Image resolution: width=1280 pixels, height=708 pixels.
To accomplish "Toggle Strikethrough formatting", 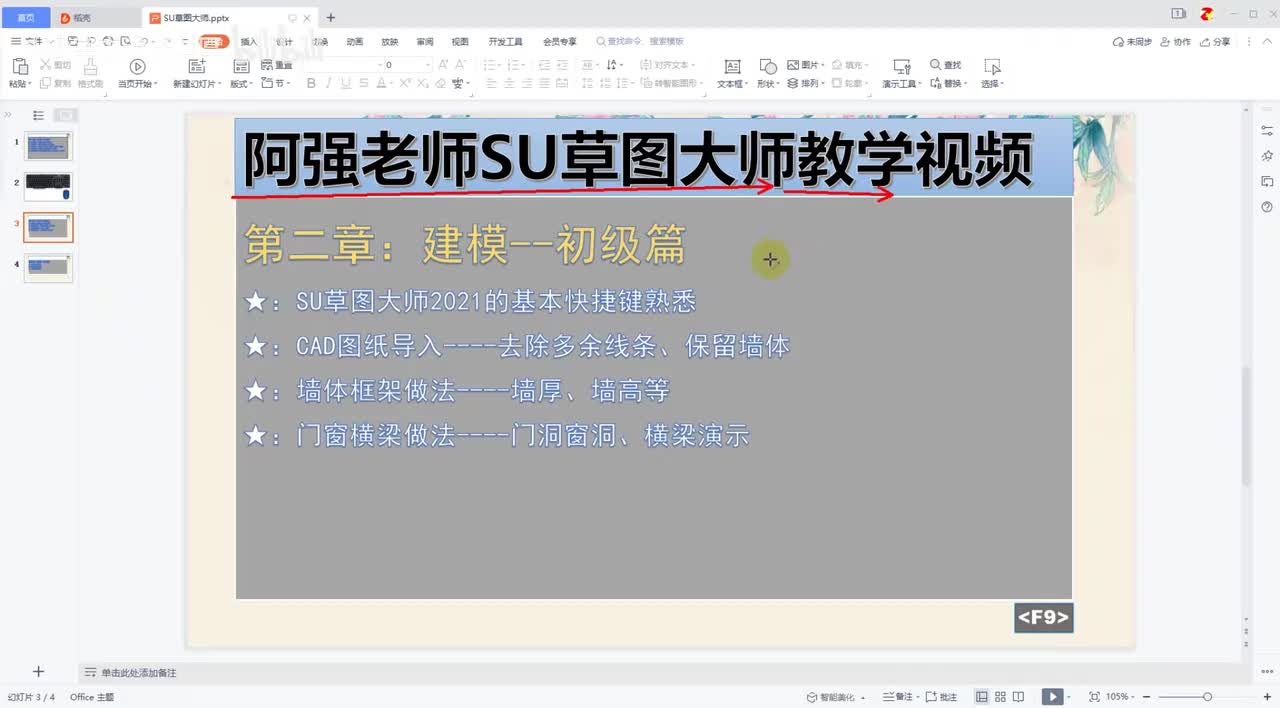I will [364, 84].
